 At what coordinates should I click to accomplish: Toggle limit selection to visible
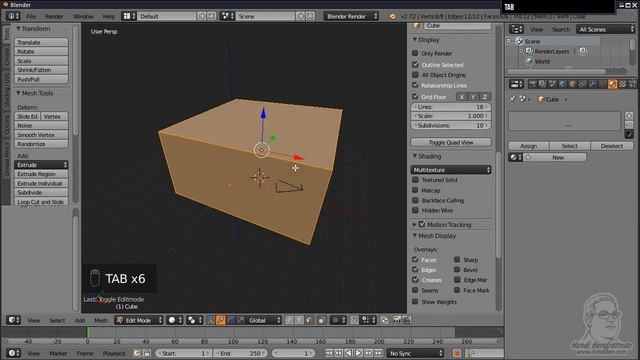(322, 320)
